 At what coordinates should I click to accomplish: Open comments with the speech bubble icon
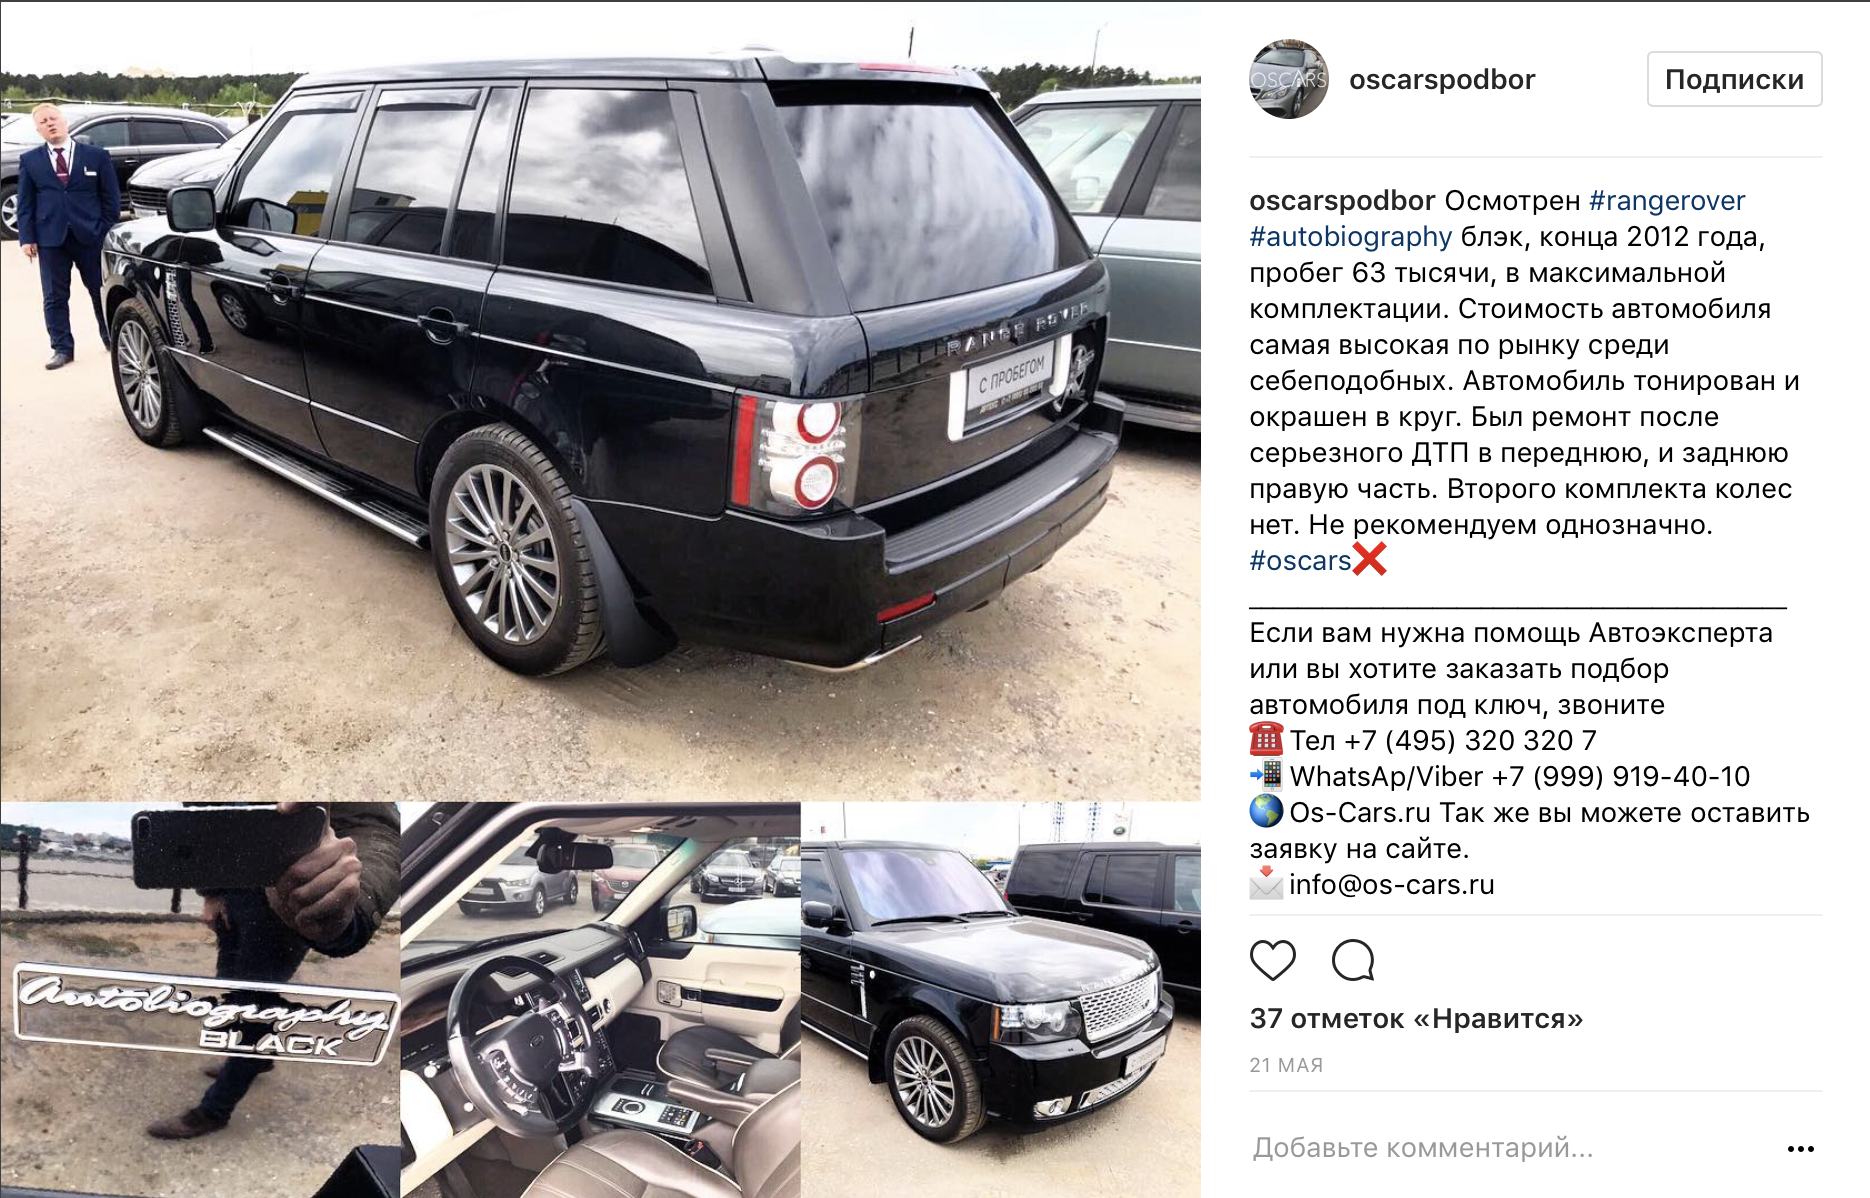pyautogui.click(x=1353, y=960)
